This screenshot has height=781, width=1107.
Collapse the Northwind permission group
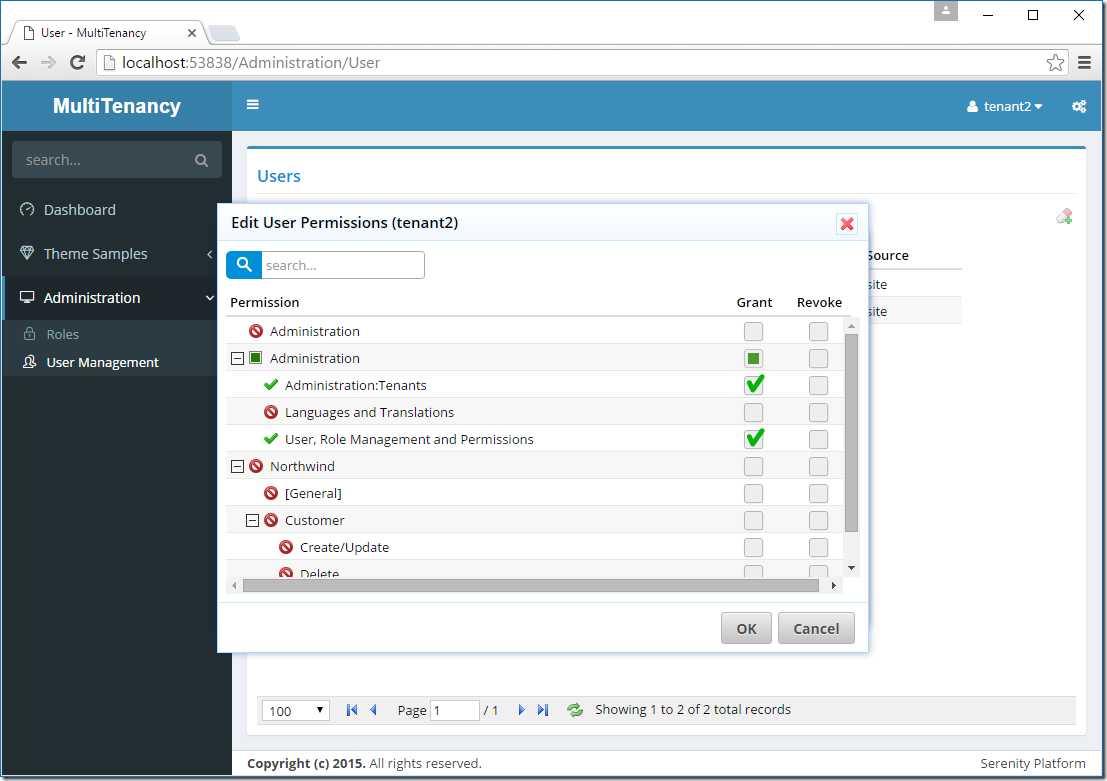click(237, 466)
